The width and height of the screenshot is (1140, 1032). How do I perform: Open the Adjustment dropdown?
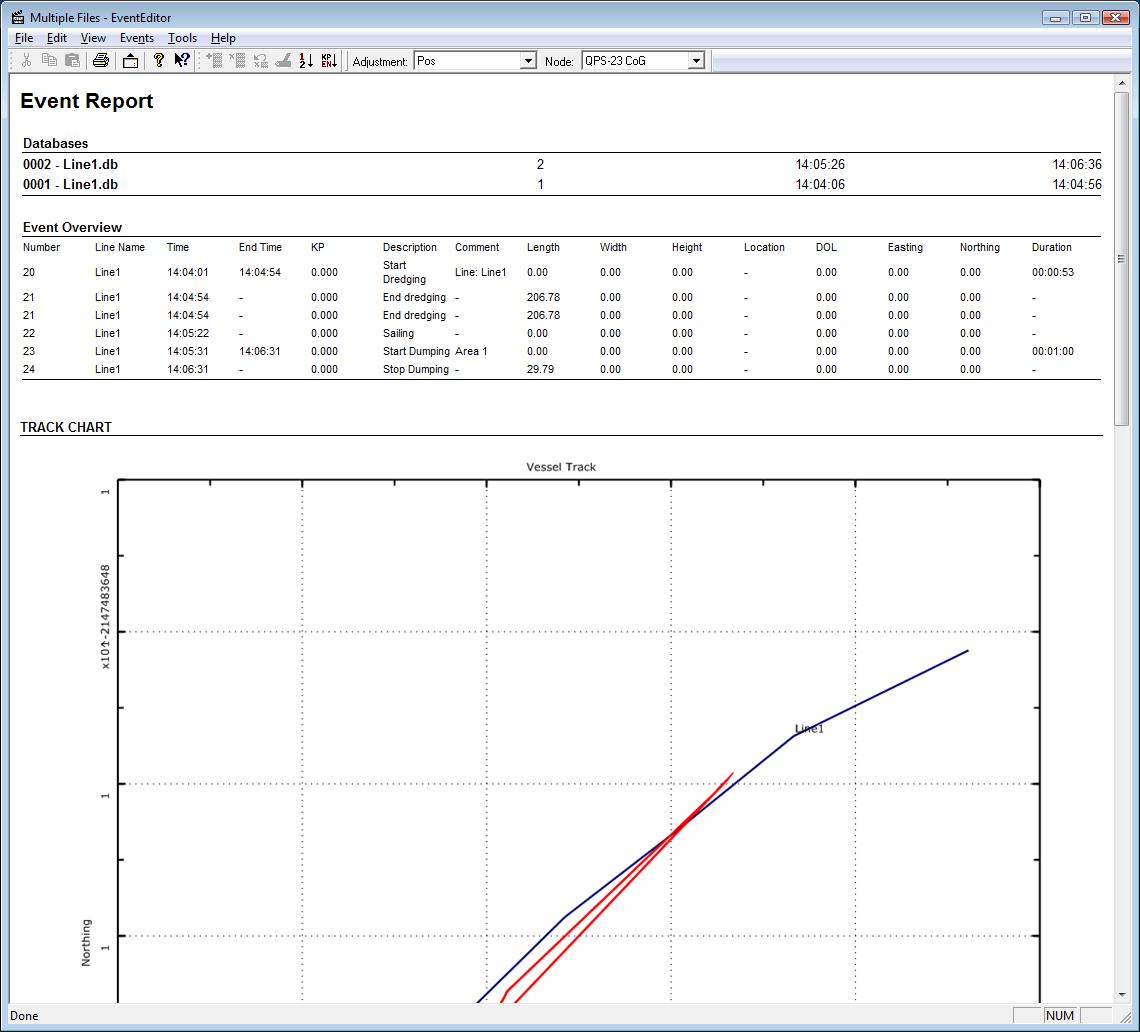click(528, 61)
